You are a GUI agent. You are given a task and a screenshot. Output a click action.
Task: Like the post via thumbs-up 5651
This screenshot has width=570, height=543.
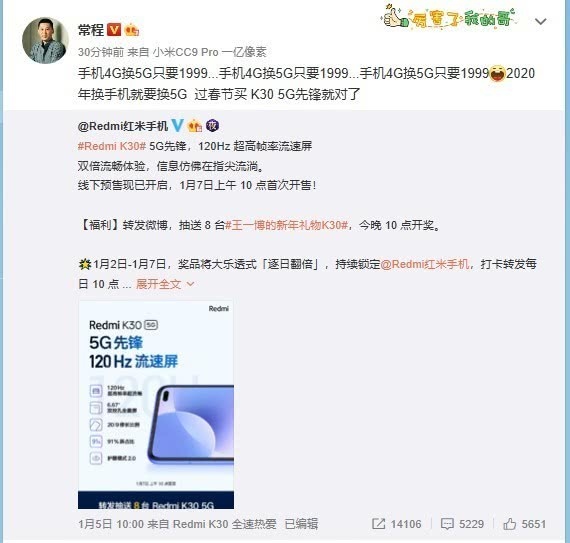point(509,524)
